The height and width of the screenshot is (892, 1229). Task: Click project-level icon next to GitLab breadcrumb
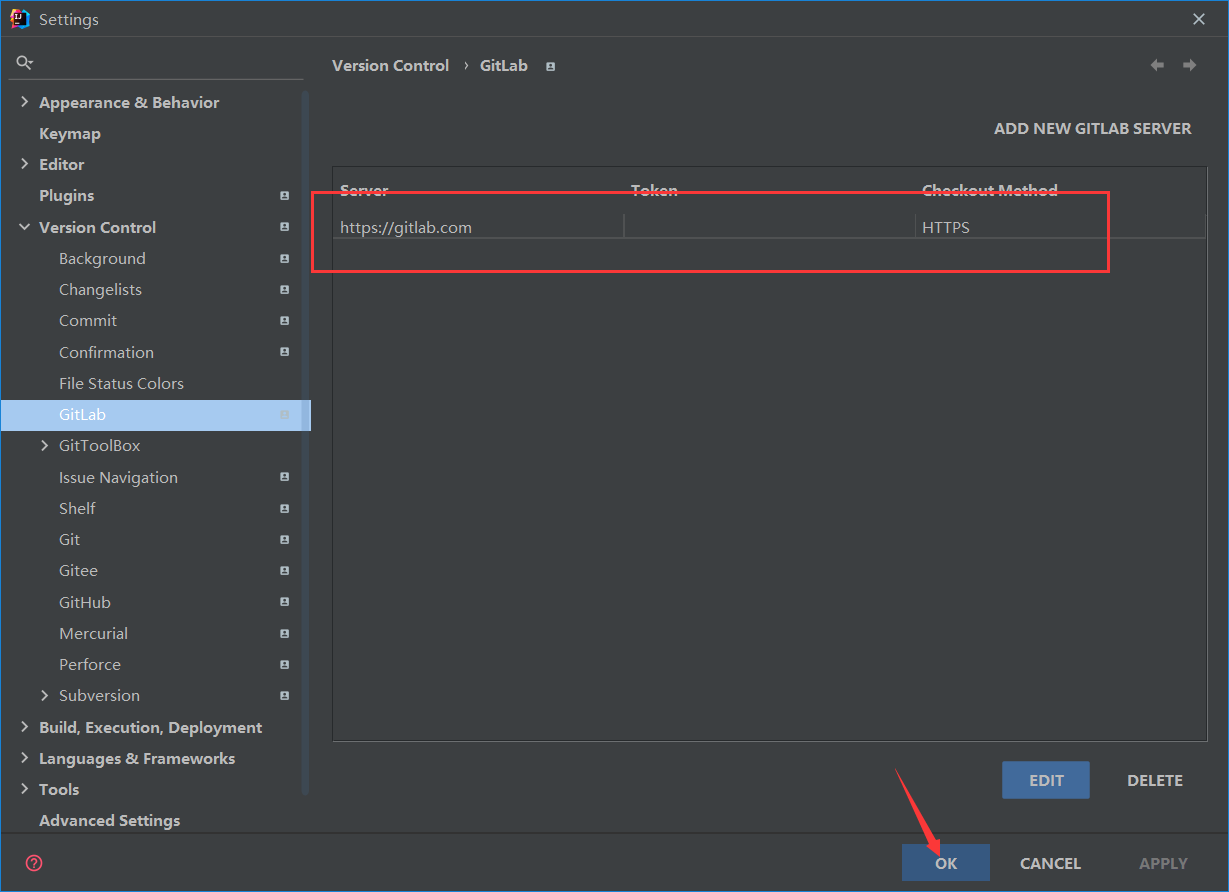coord(550,66)
